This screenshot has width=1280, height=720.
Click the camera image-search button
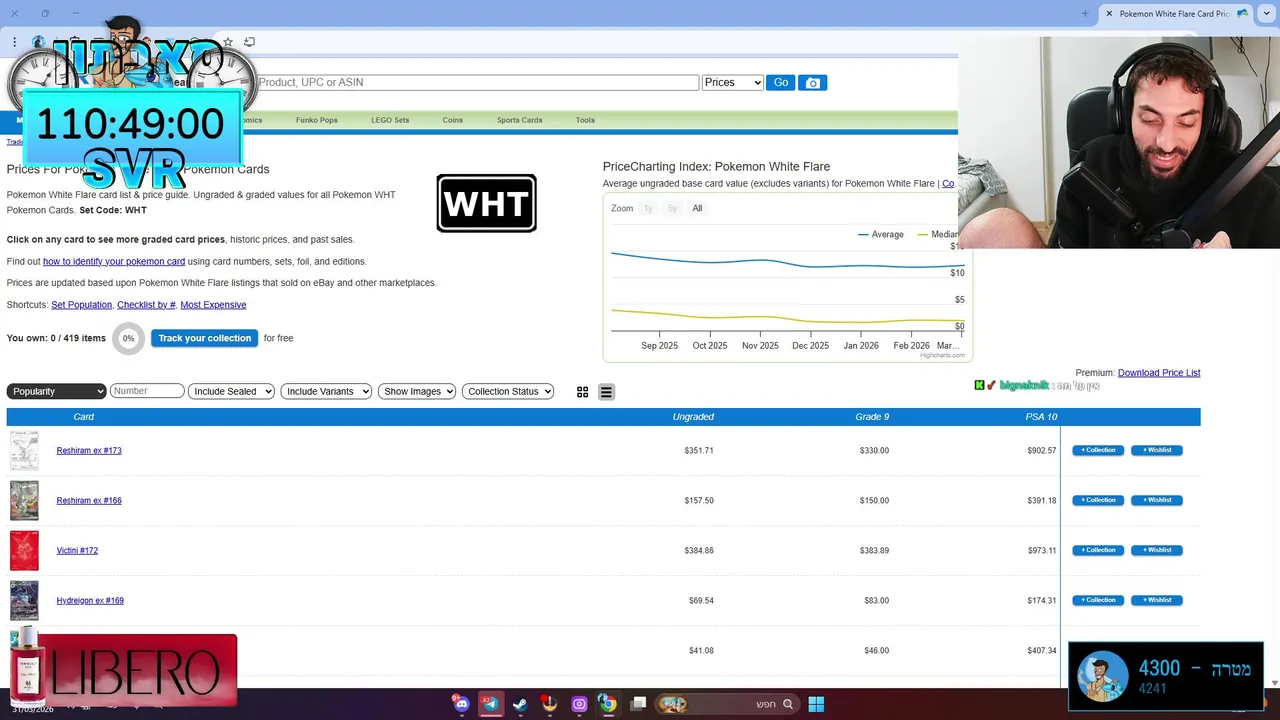click(813, 83)
